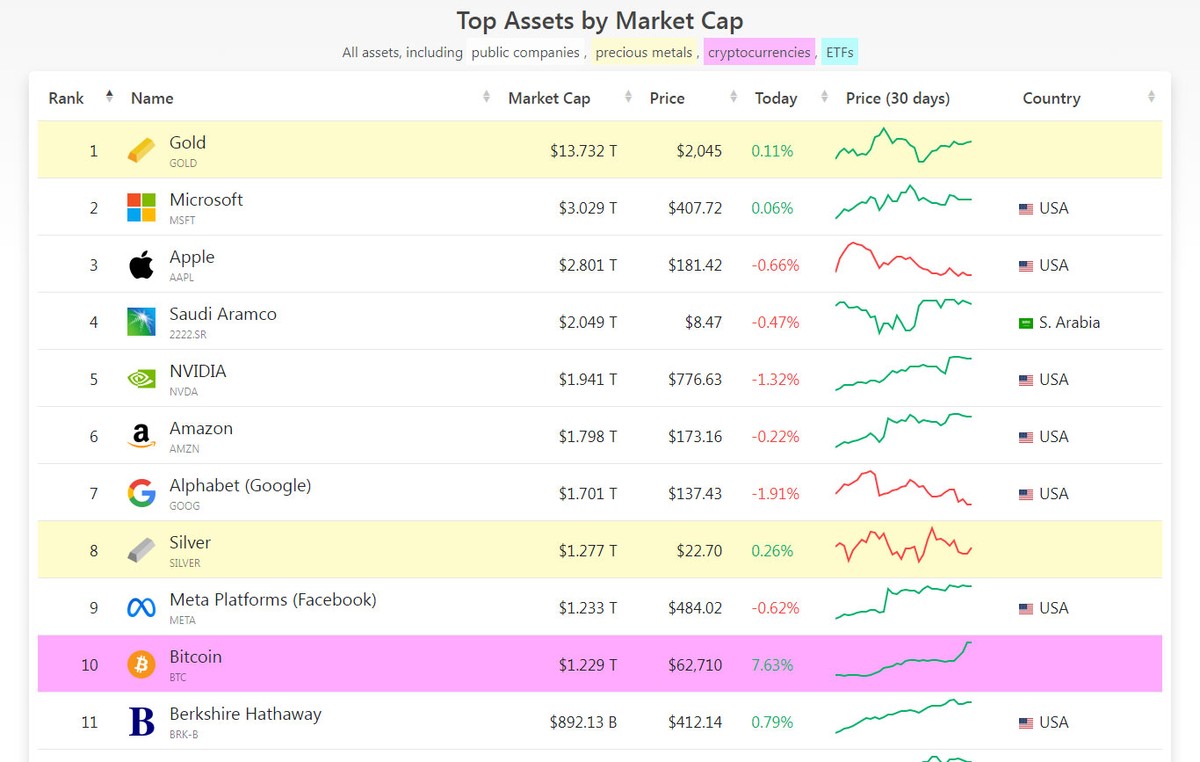Click the Bitcoin coin icon

(x=141, y=664)
